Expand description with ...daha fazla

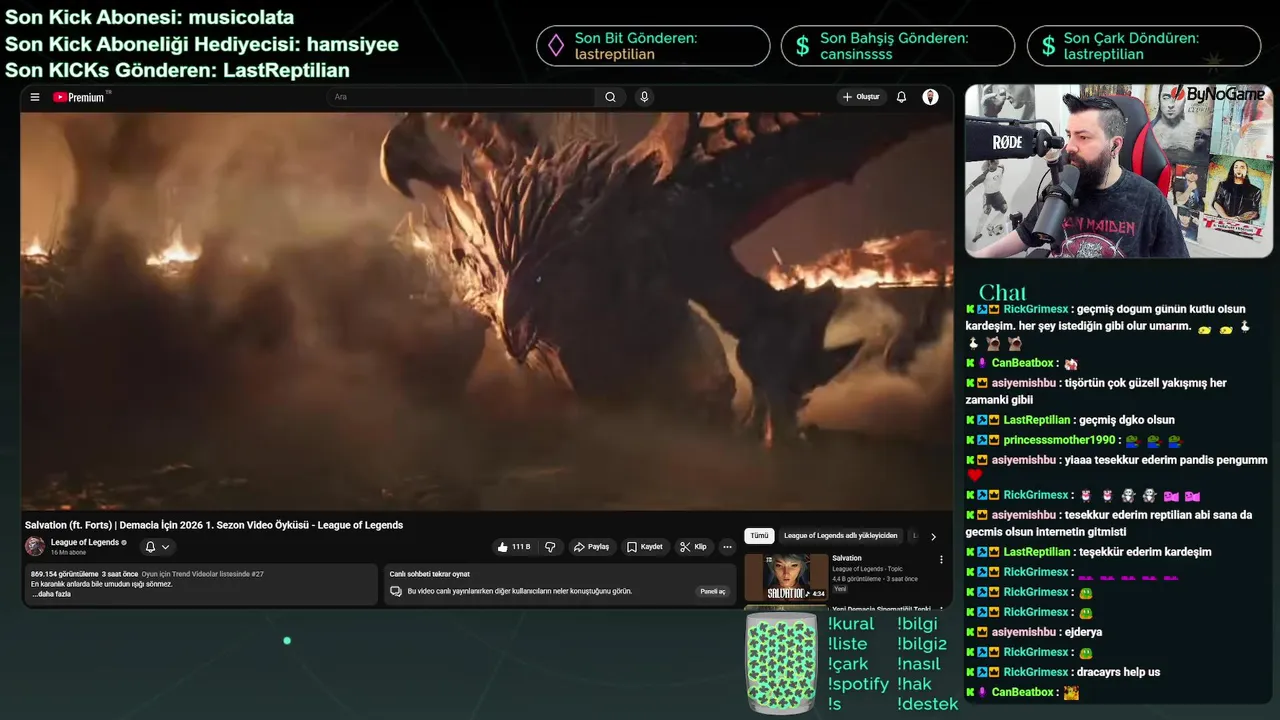(51, 594)
